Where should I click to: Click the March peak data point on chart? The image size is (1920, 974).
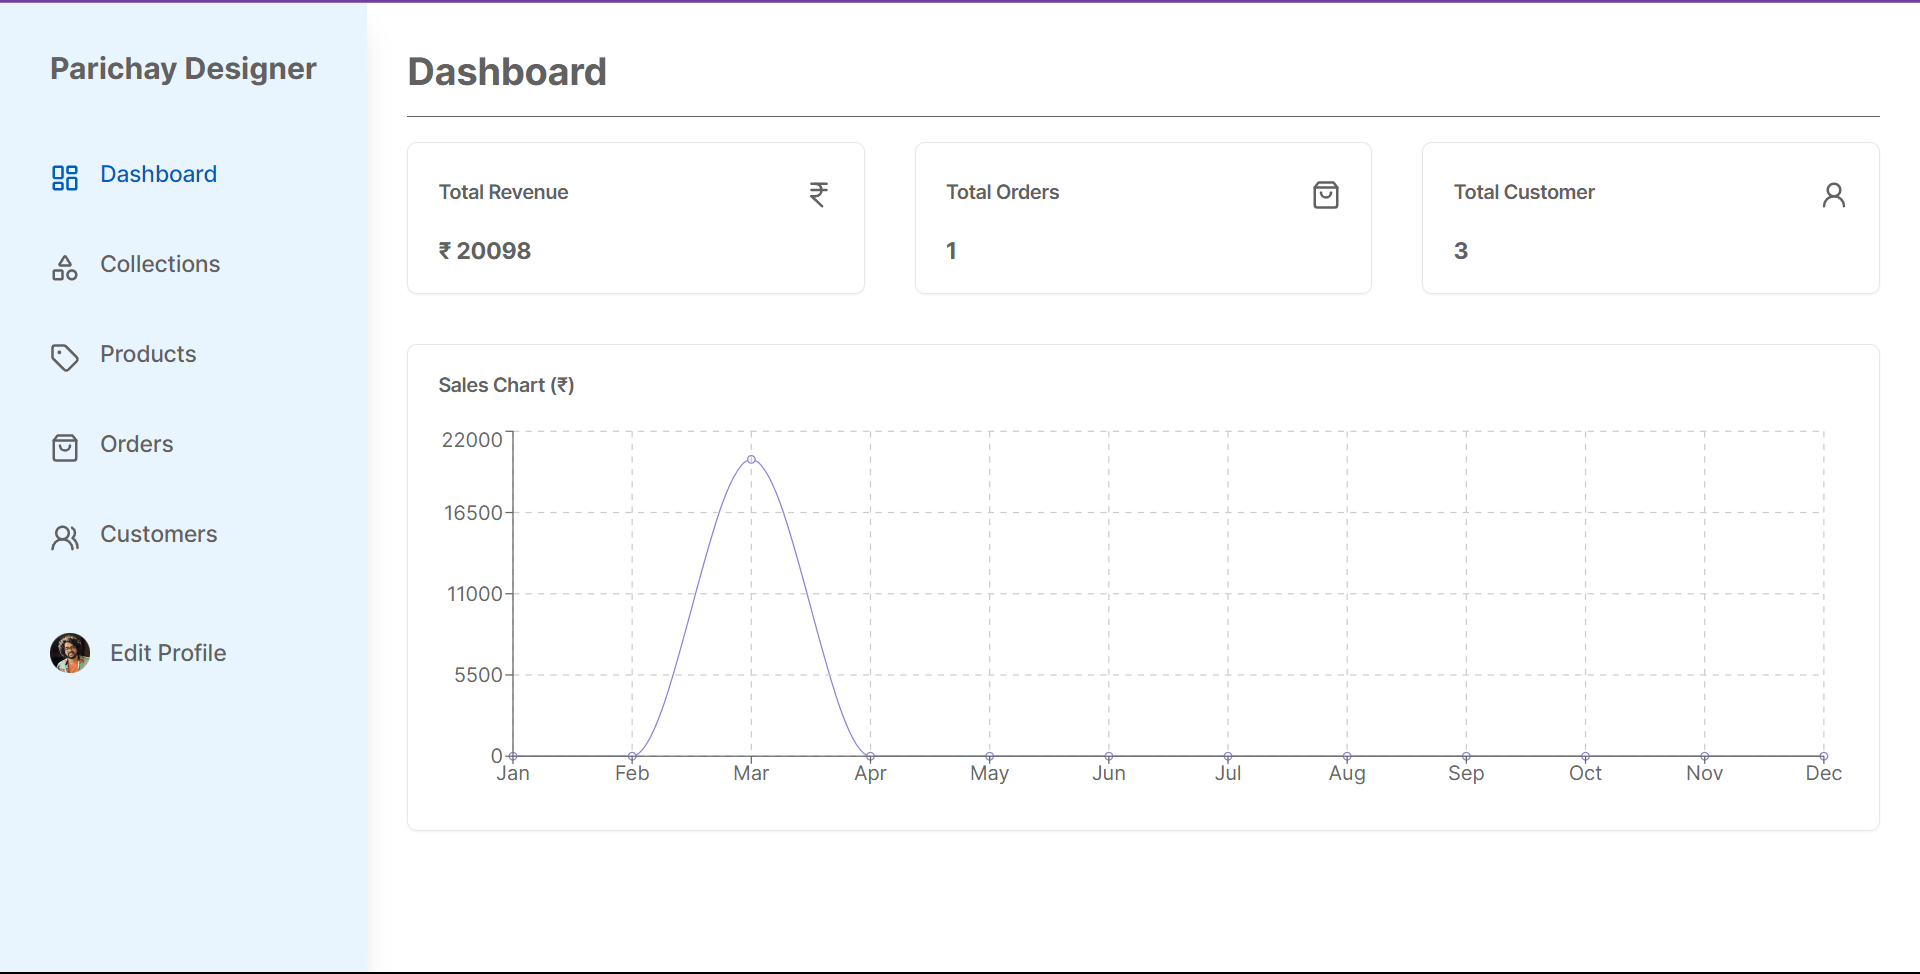pos(751,460)
